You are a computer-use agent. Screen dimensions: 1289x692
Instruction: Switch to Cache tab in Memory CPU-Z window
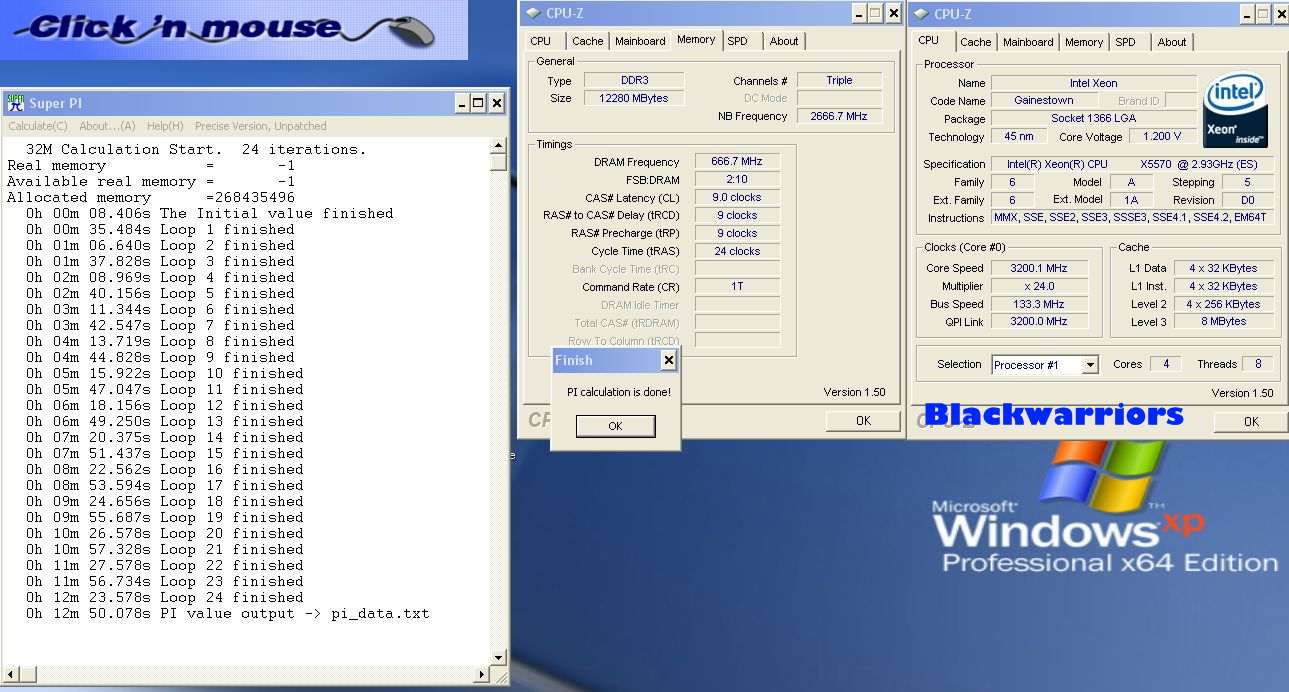tap(587, 41)
